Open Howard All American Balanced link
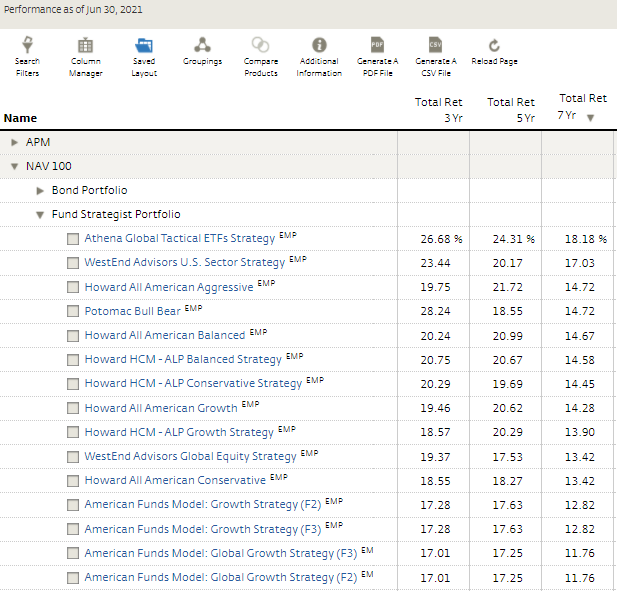617x591 pixels. [165, 335]
